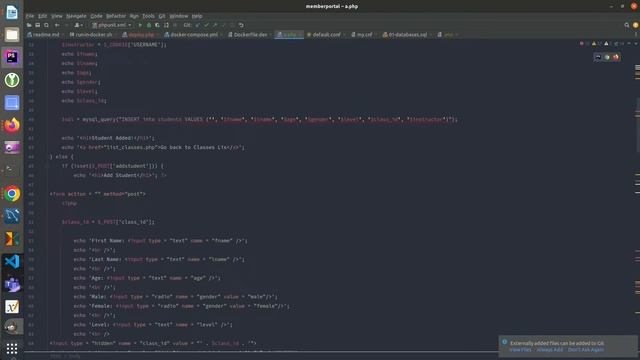Image resolution: width=640 pixels, height=360 pixels.
Task: Jump to next highlighted problem arrow
Action: click(636, 44)
